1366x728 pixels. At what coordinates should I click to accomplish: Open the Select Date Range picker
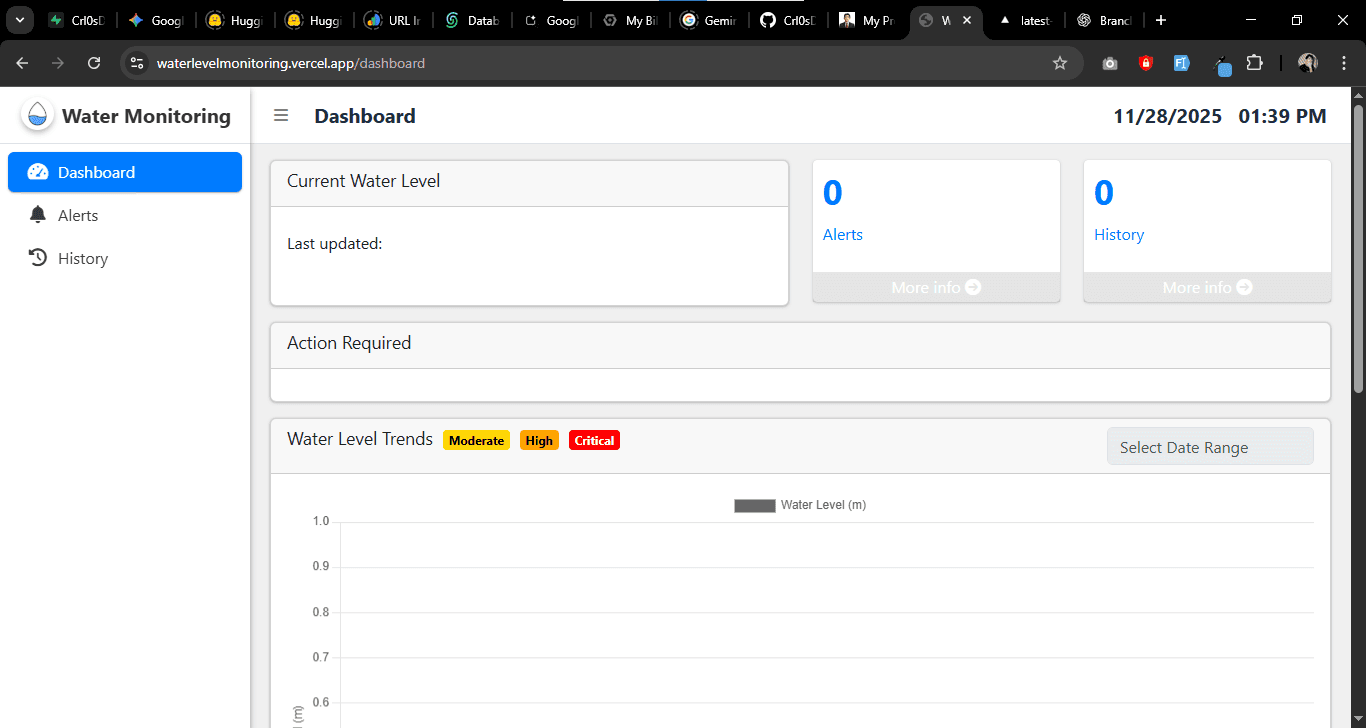[1210, 446]
